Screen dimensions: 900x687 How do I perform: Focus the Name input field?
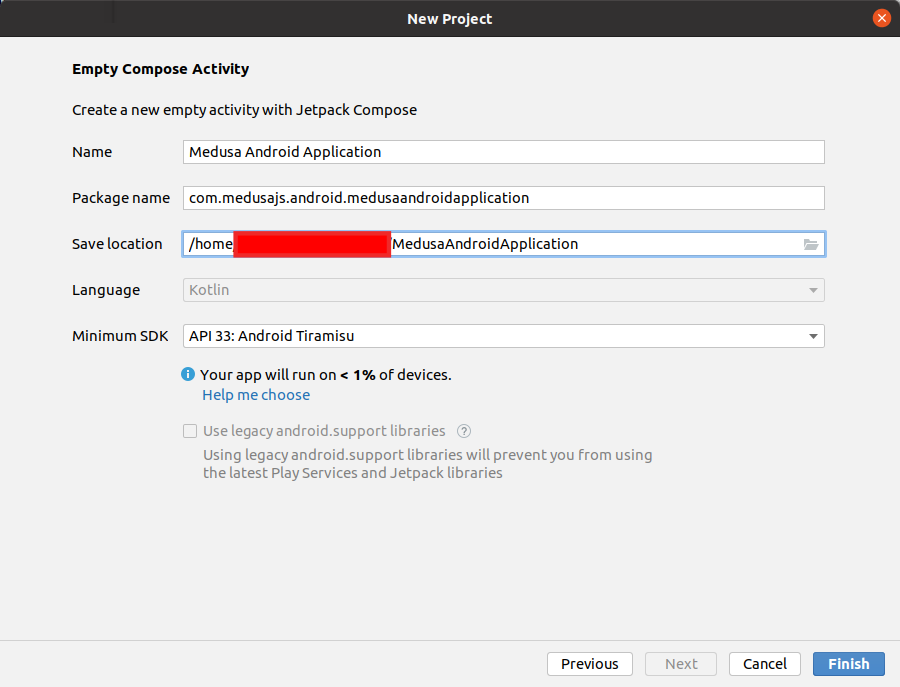(x=504, y=152)
